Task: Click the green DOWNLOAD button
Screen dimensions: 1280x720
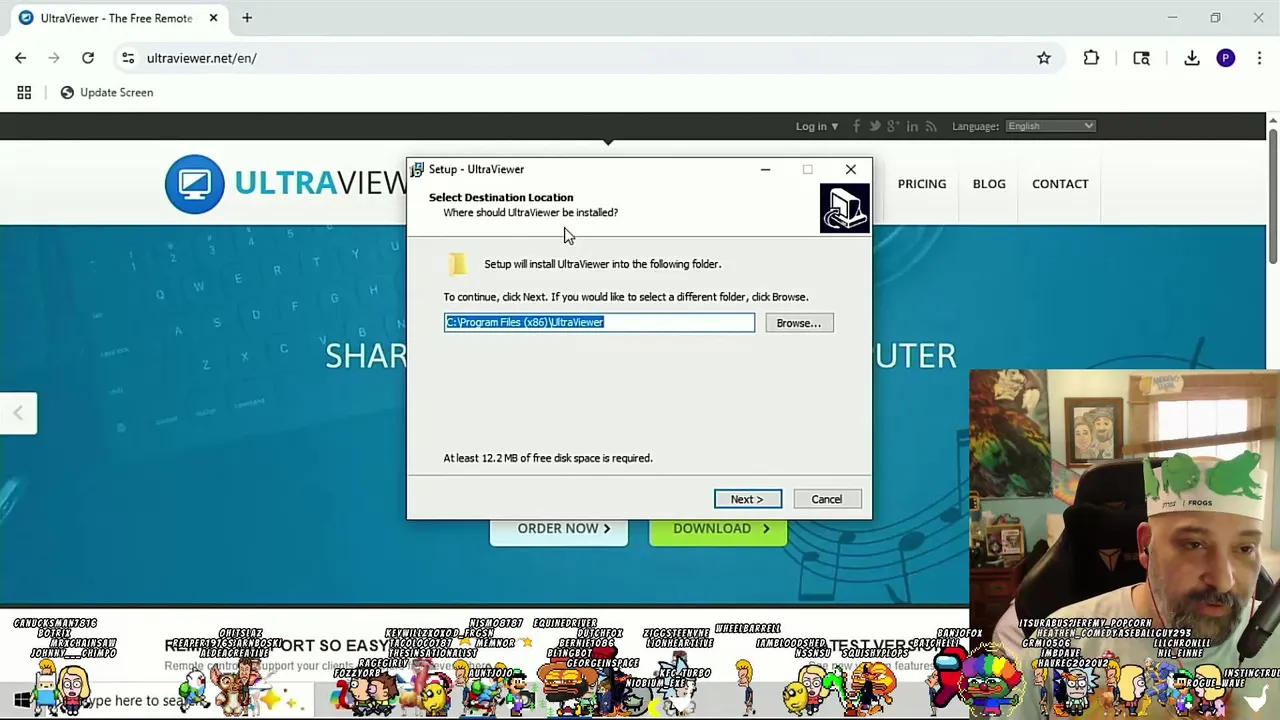Action: point(718,529)
